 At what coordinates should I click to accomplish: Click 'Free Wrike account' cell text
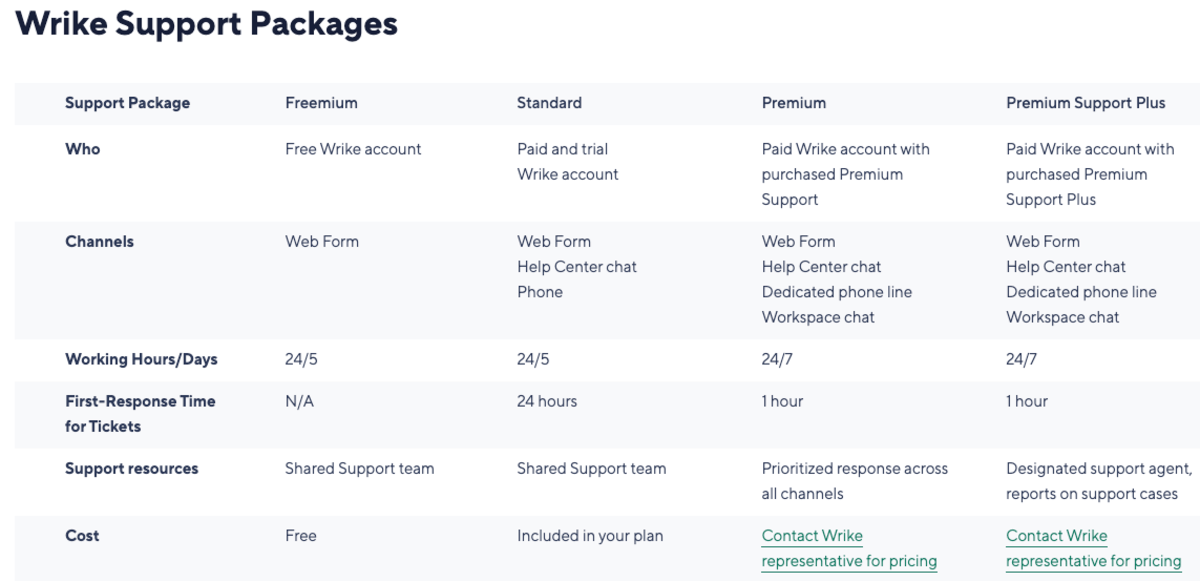353,149
